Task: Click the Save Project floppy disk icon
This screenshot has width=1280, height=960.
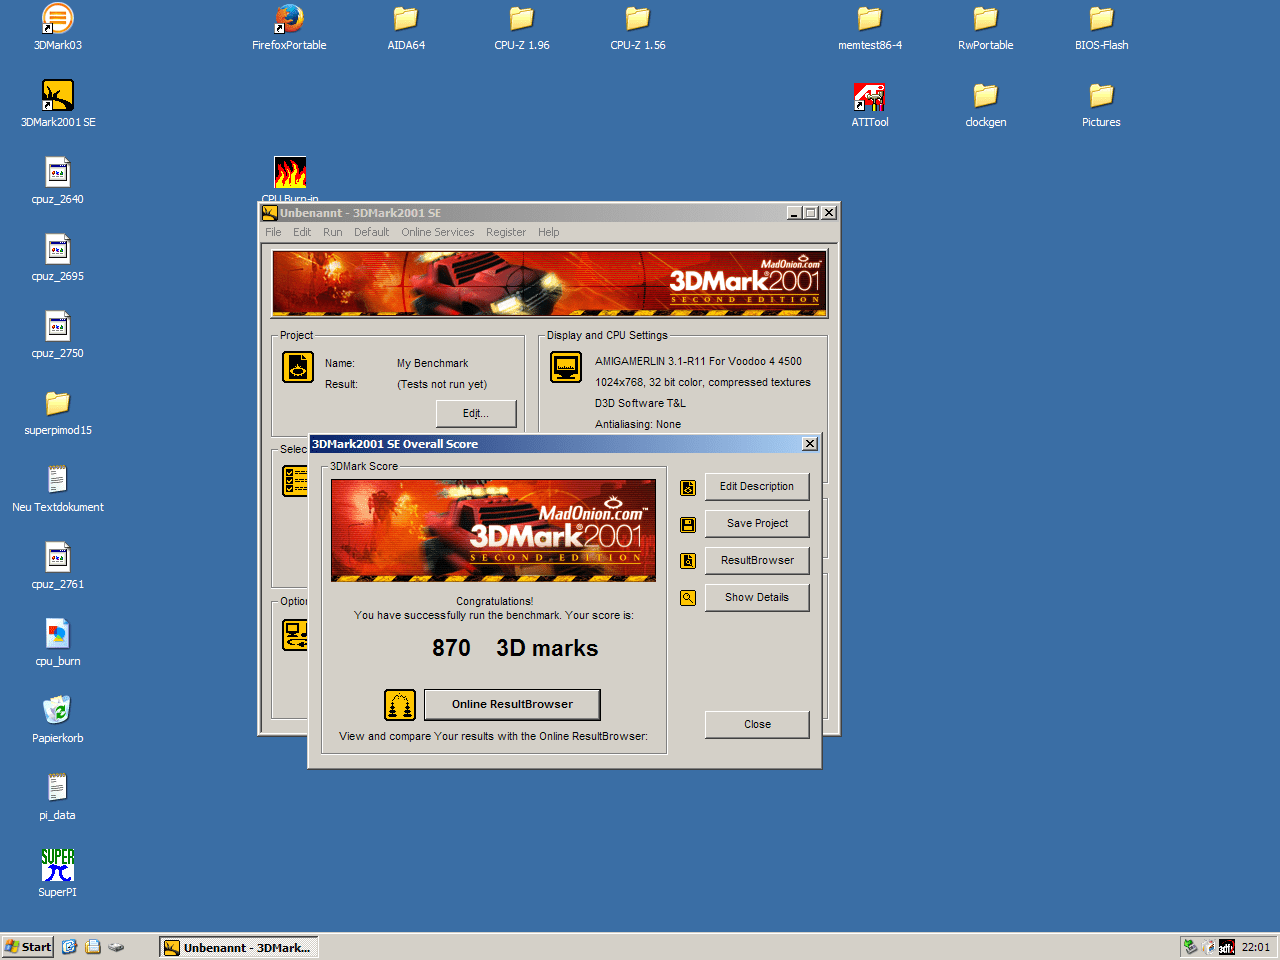Action: [x=688, y=525]
